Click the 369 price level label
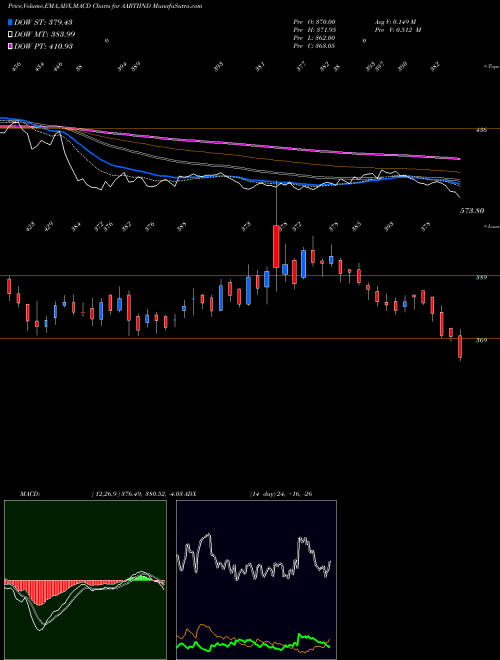 click(x=481, y=341)
